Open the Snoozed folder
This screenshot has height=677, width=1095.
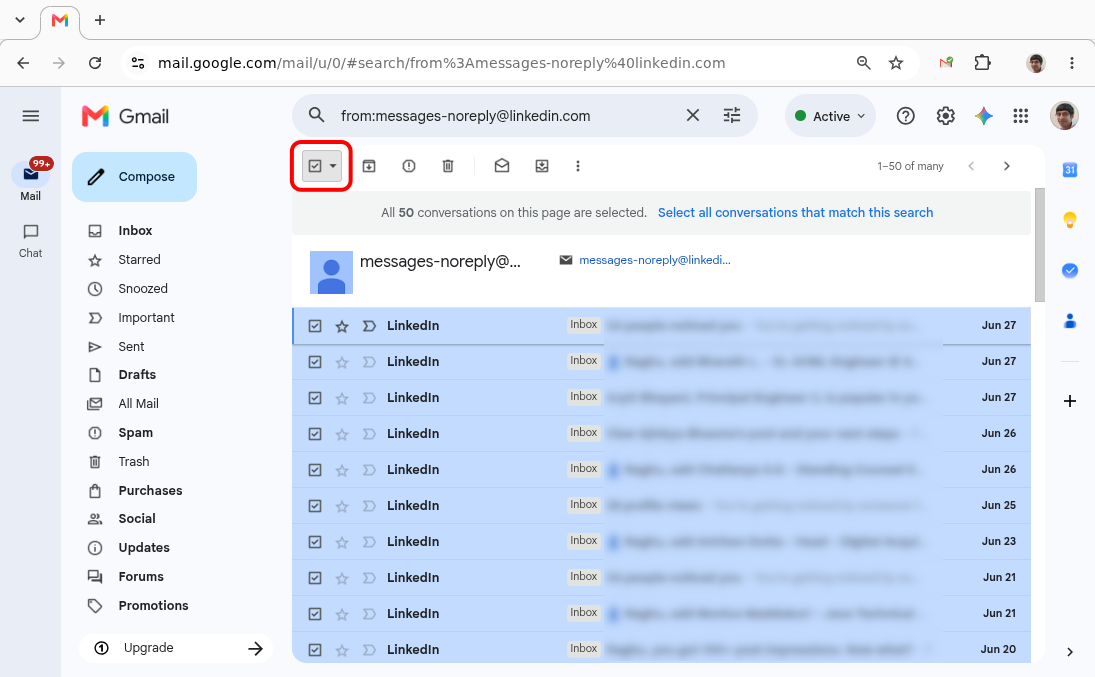pos(142,289)
